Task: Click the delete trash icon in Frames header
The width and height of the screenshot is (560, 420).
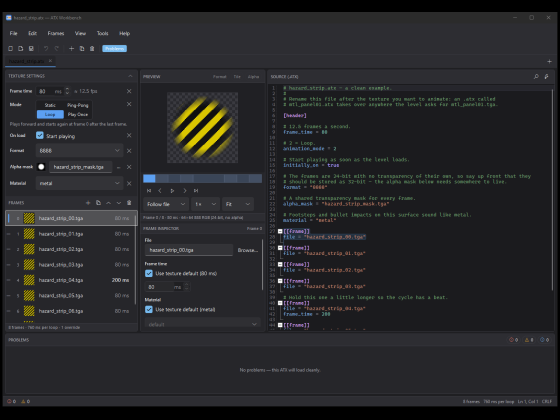Action: click(x=129, y=203)
